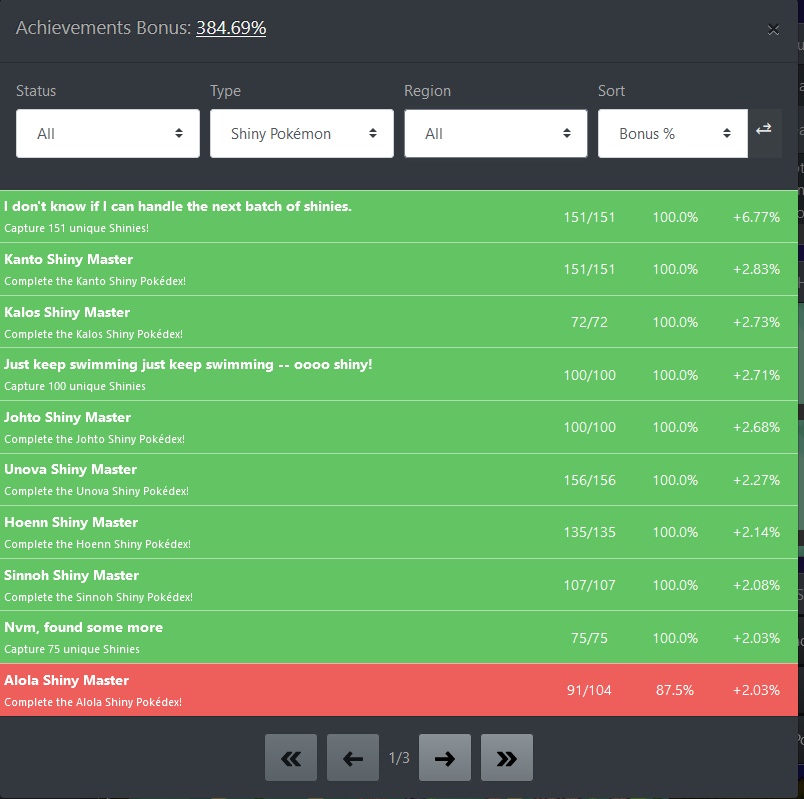
Task: Click the Unova Shiny Master row
Action: point(70,470)
